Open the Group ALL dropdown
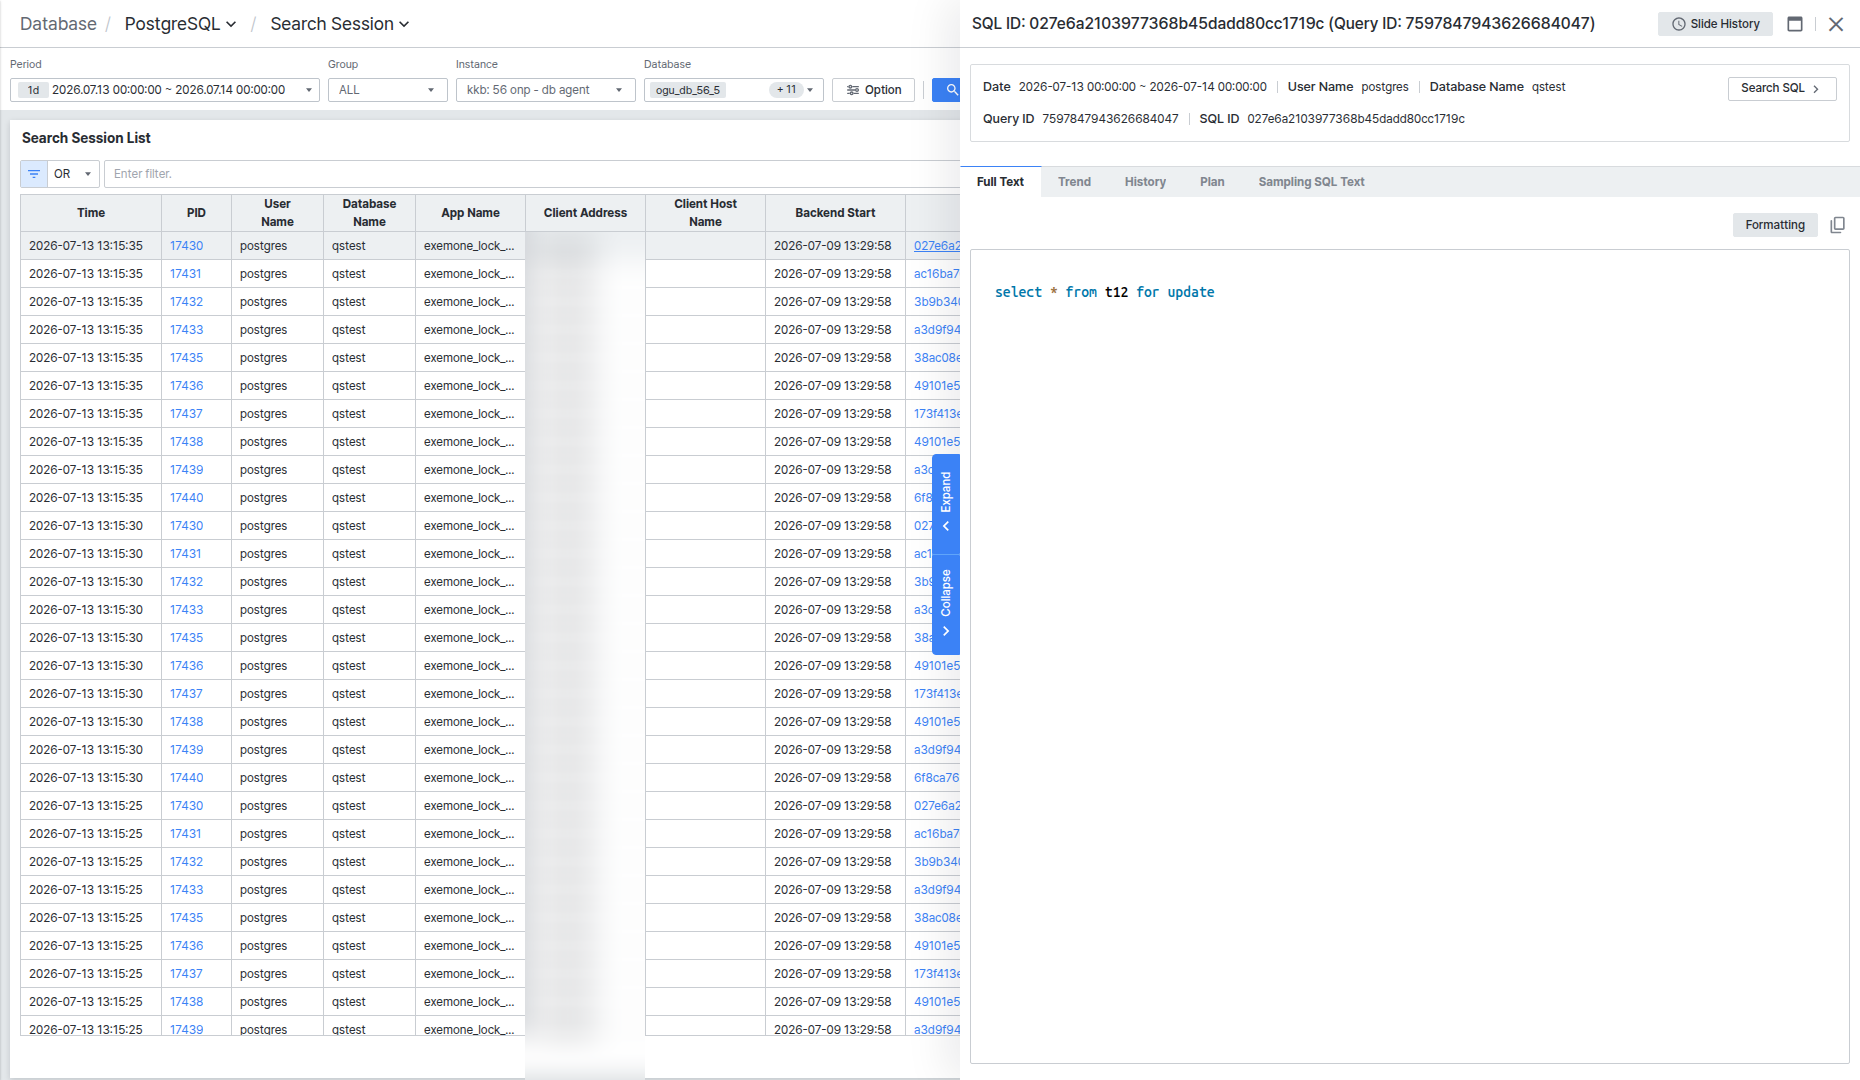This screenshot has width=1860, height=1080. pyautogui.click(x=387, y=90)
